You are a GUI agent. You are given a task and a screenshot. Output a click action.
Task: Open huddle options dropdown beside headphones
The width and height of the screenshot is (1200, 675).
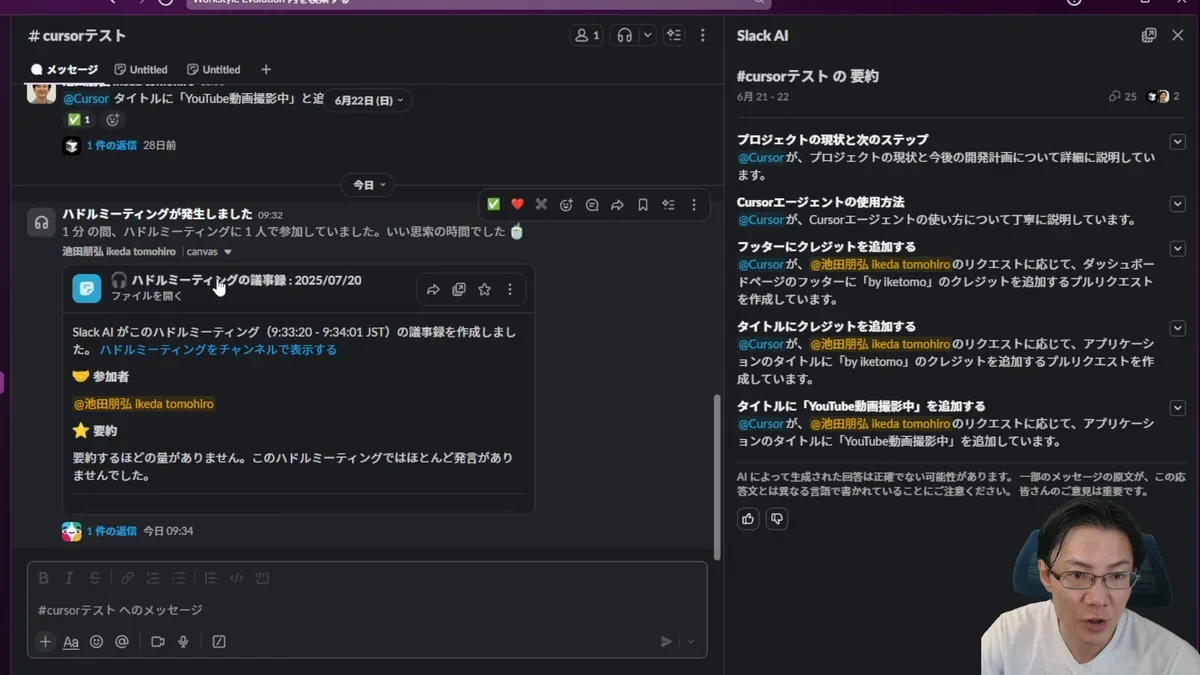click(647, 35)
